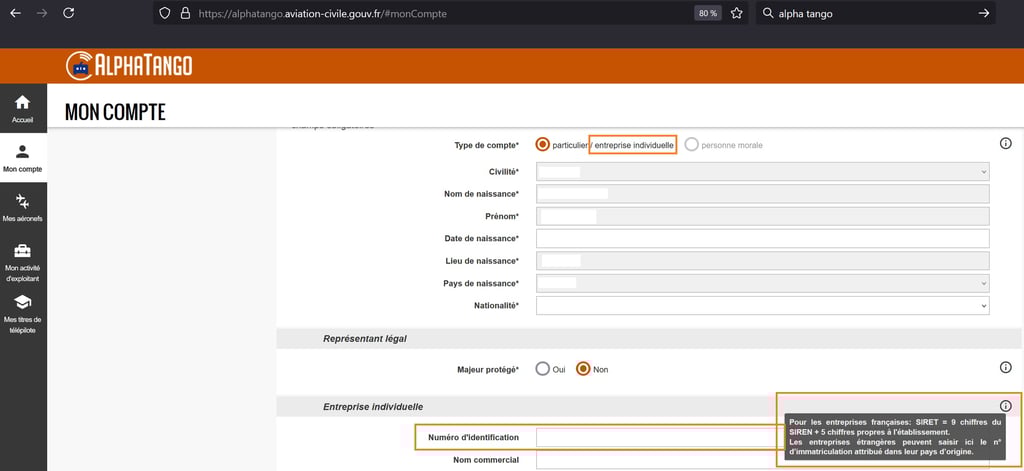This screenshot has width=1024, height=471.
Task: Bookmark the page with the star icon
Action: (x=737, y=13)
